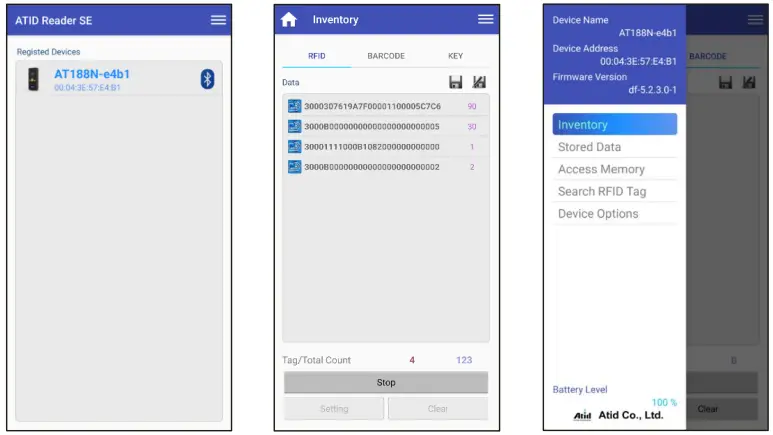The image size is (773, 435).
Task: Click firmware version df-5.2.3.0-1
Action: pyautogui.click(x=652, y=90)
